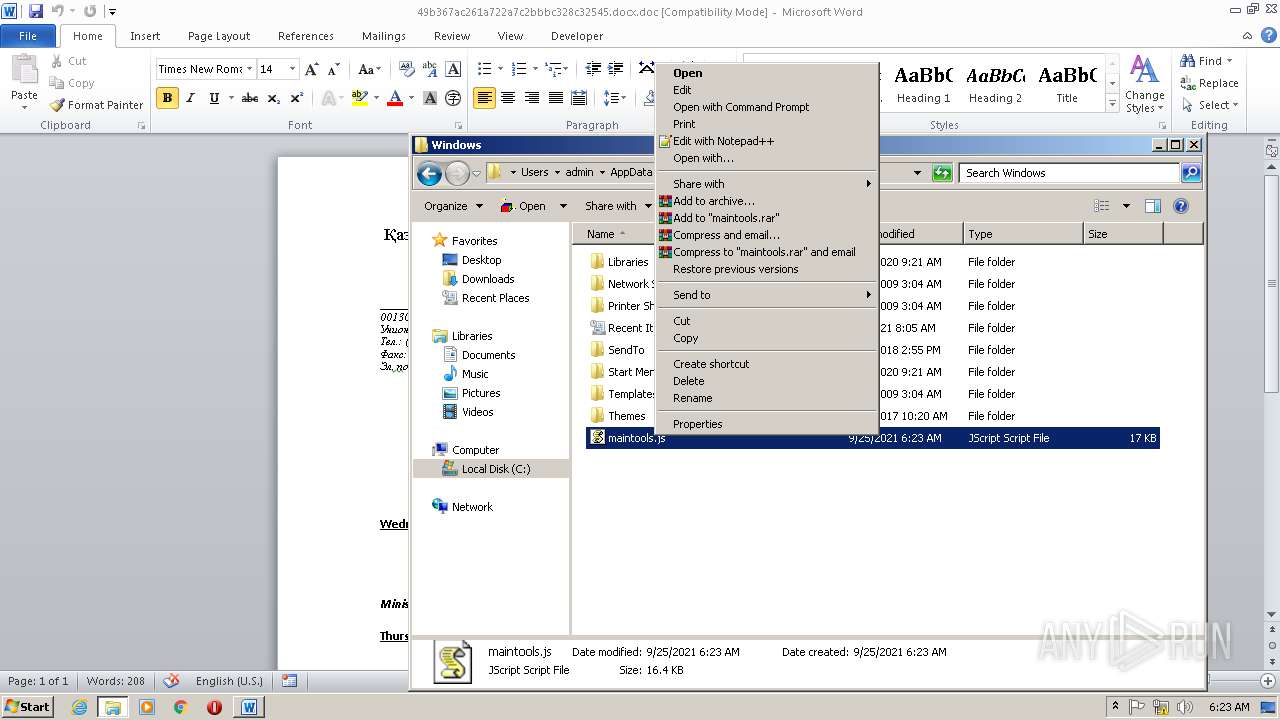Enable Justify alignment in Paragraph group
The width and height of the screenshot is (1280, 720).
[555, 98]
